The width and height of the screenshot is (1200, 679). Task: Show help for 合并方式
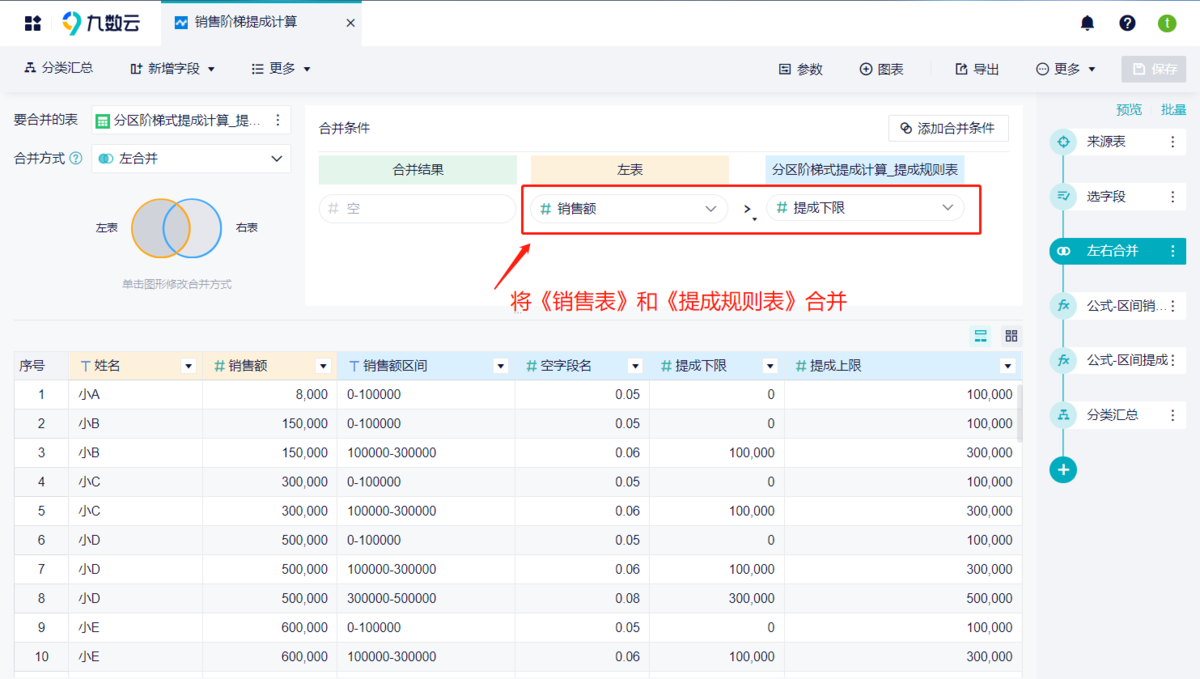pyautogui.click(x=76, y=158)
